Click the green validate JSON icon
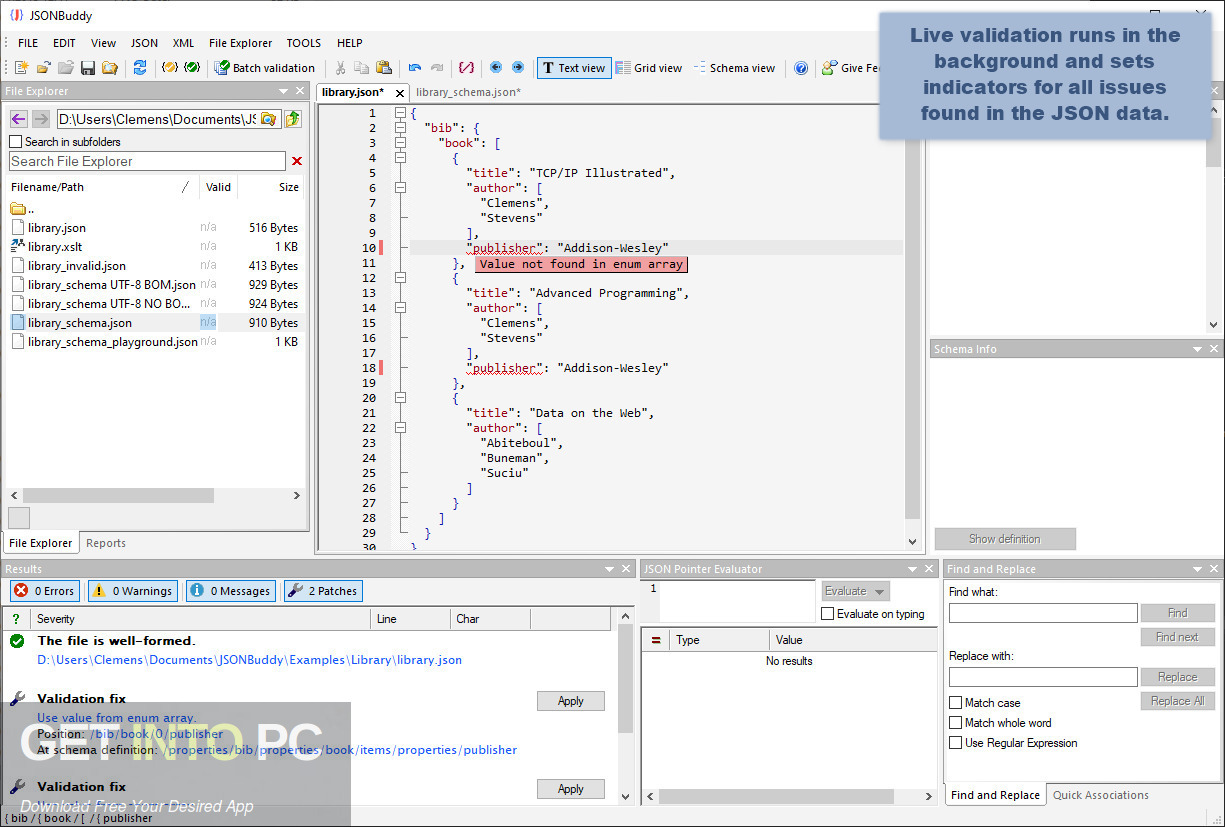 pyautogui.click(x=192, y=68)
